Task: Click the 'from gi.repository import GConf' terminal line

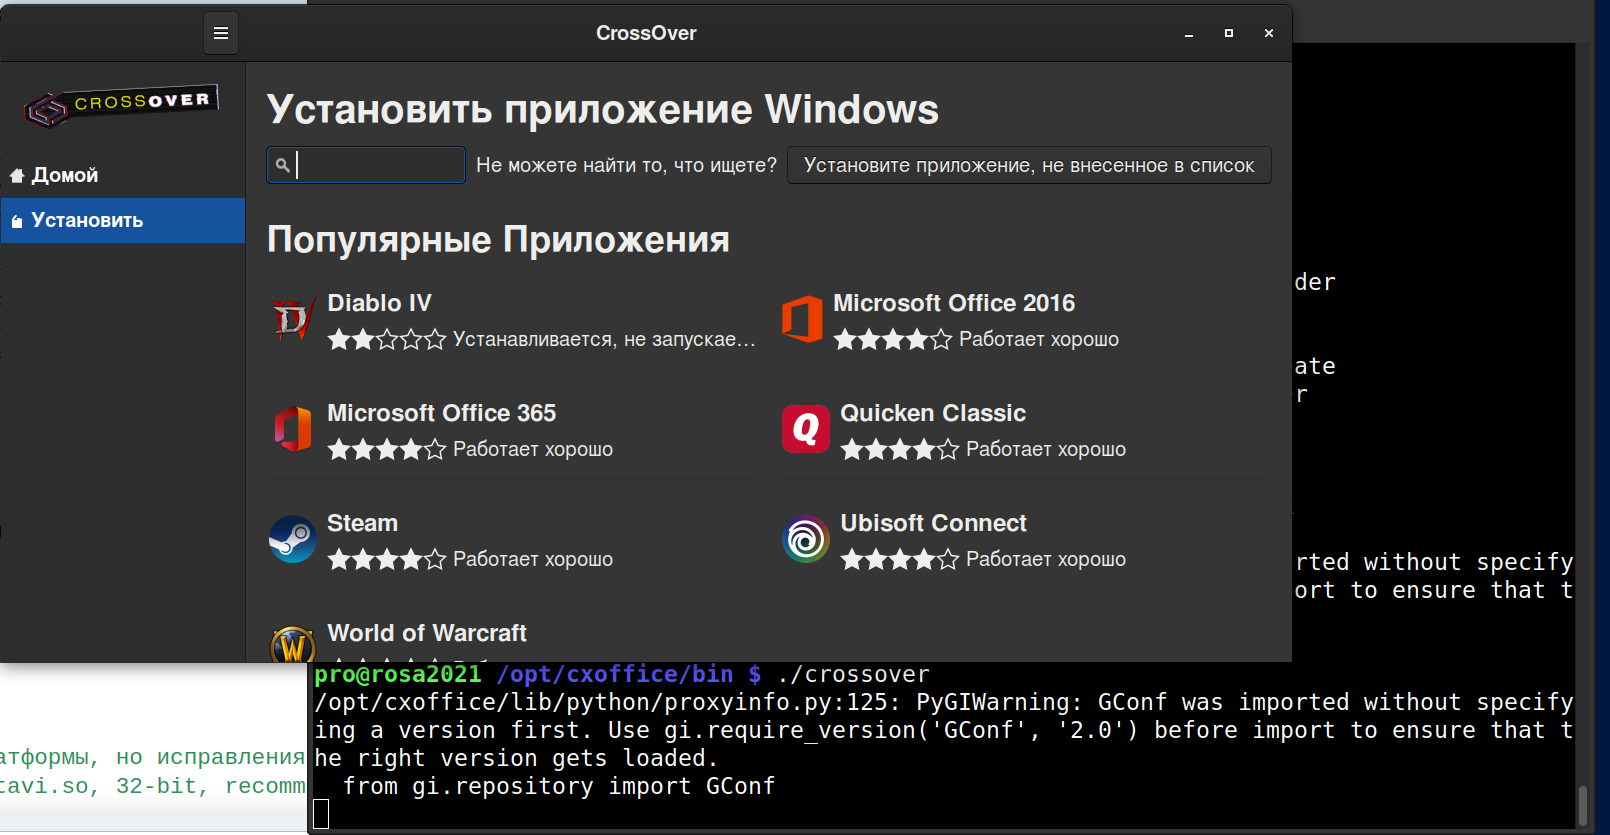Action: click(559, 786)
